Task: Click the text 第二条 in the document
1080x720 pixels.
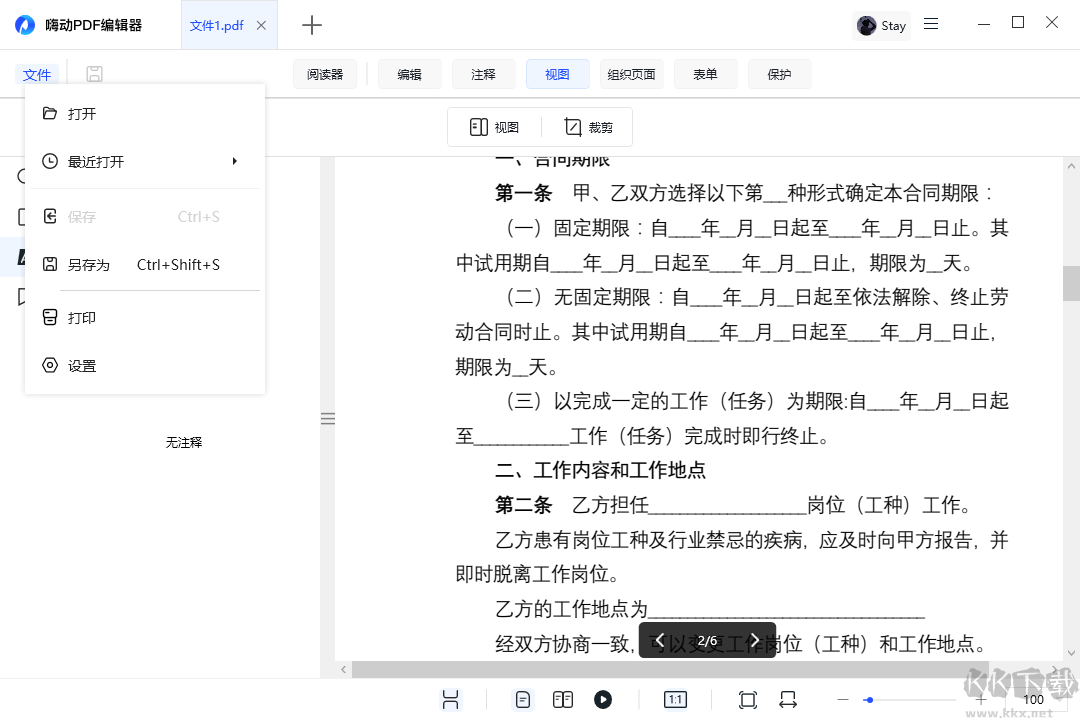Action: click(523, 505)
